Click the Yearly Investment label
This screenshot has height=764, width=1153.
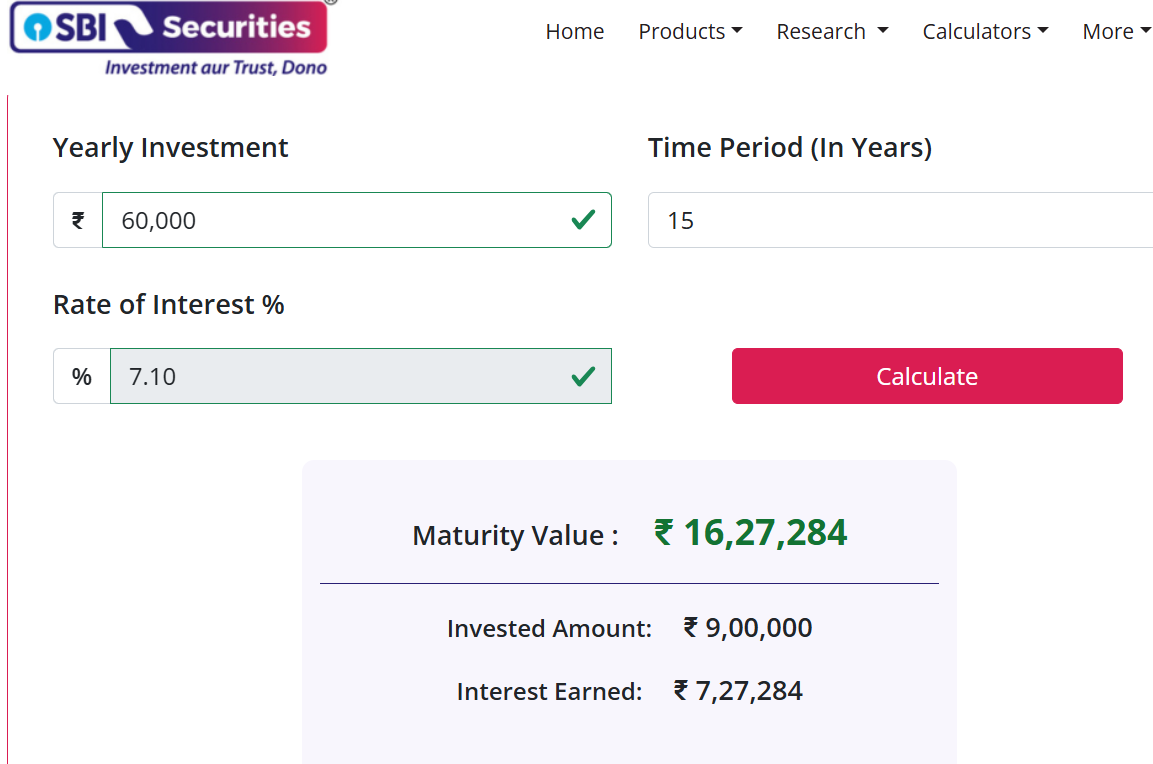pyautogui.click(x=171, y=148)
